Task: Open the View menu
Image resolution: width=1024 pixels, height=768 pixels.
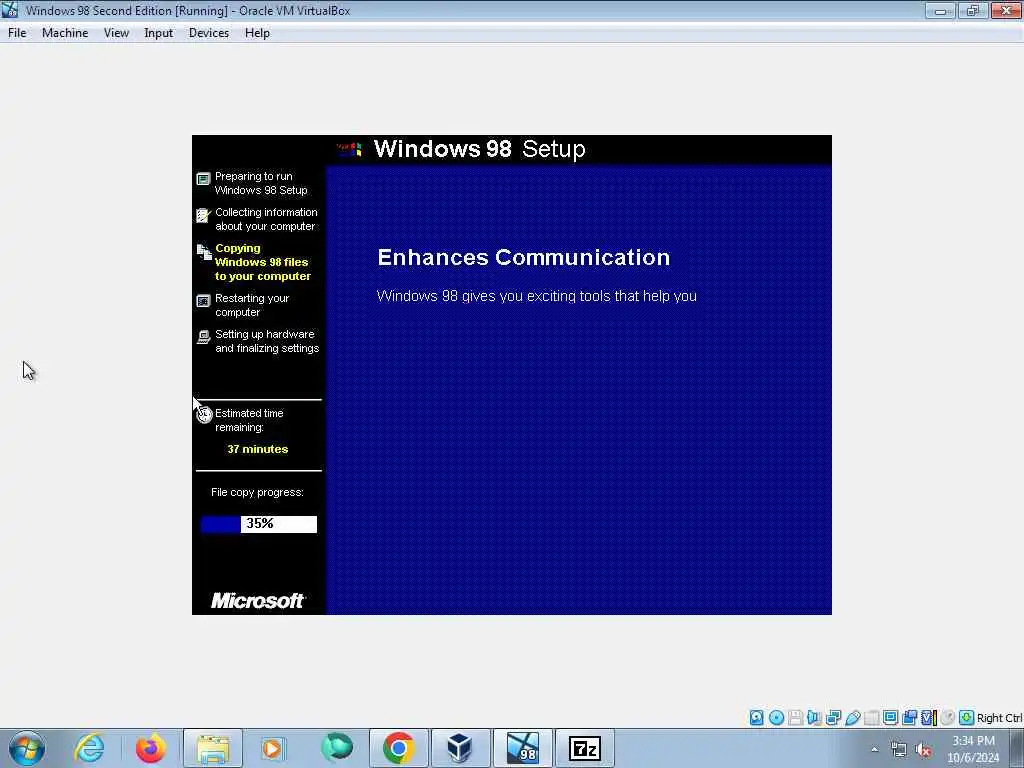Action: pos(116,33)
